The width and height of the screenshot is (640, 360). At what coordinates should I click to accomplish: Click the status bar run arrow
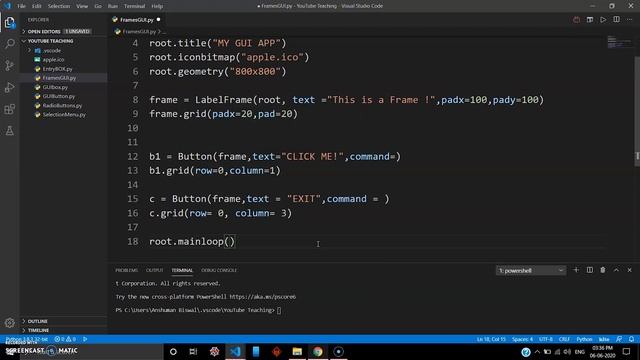(85, 339)
